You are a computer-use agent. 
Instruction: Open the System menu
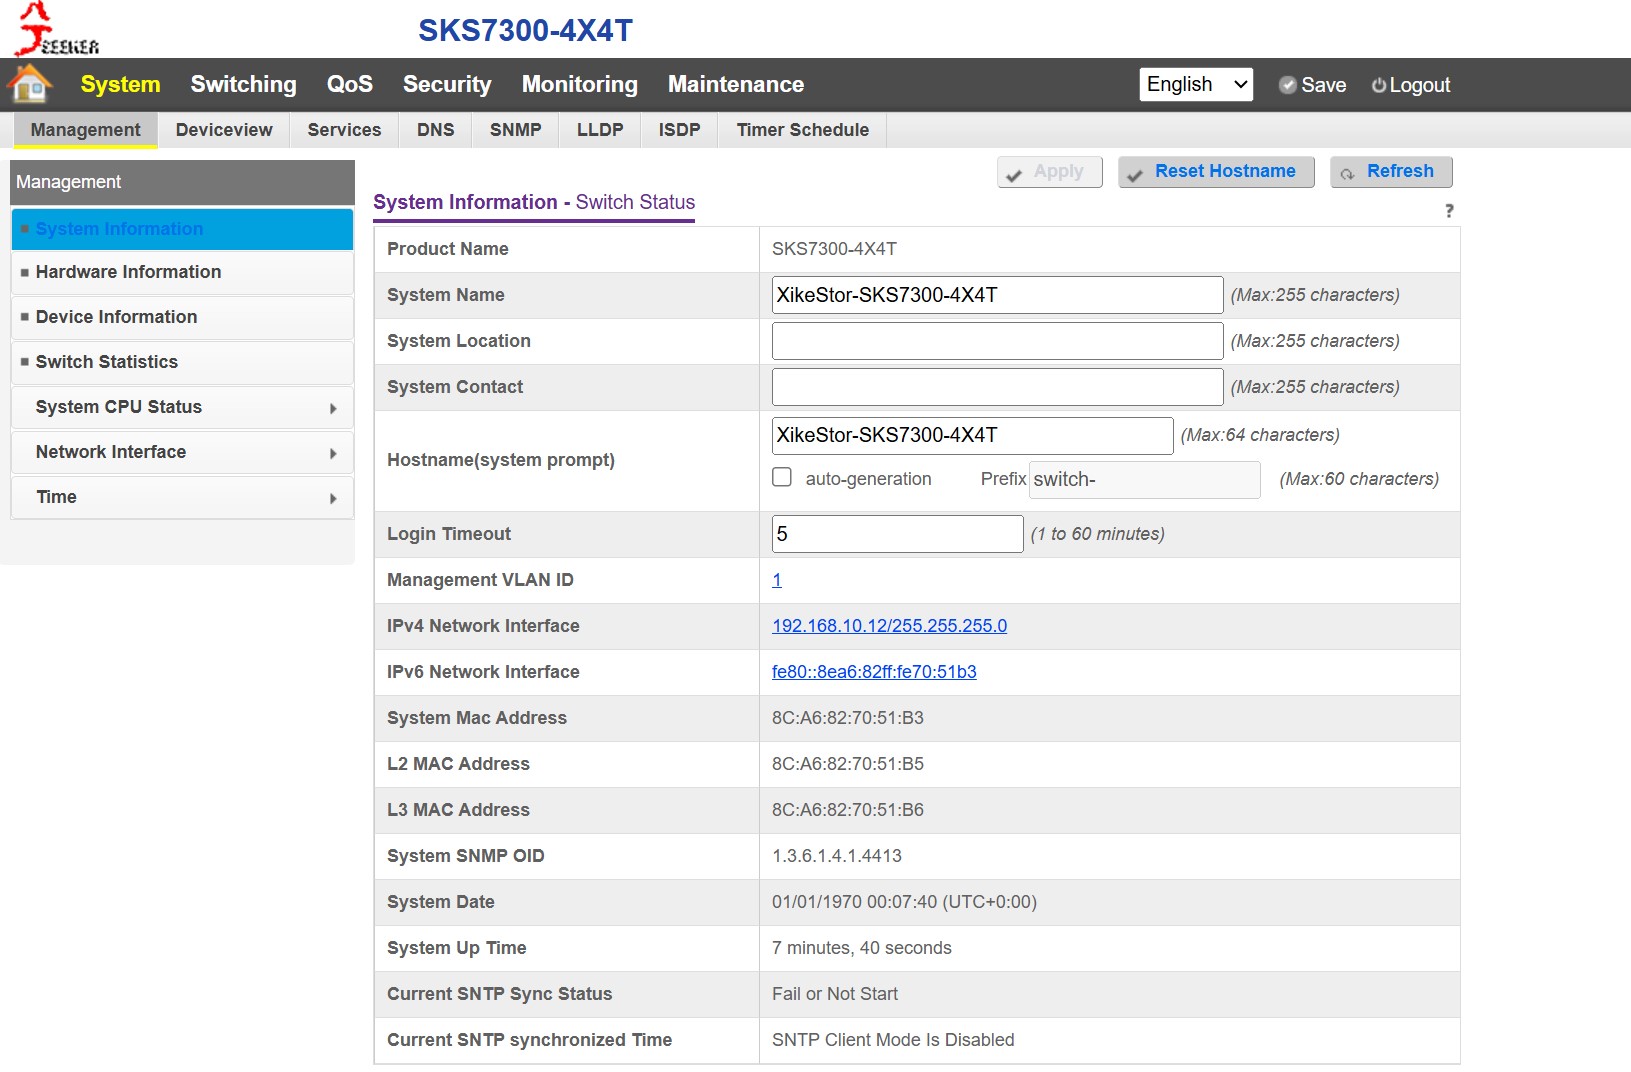(120, 84)
